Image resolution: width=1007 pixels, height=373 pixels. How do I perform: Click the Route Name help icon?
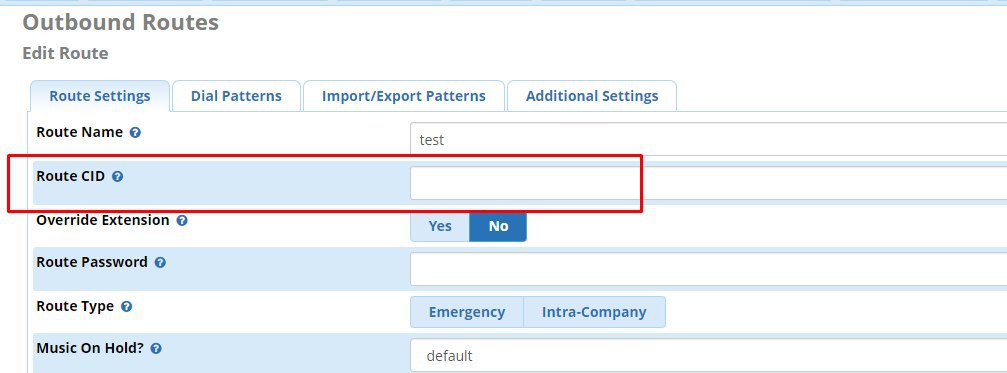click(135, 133)
